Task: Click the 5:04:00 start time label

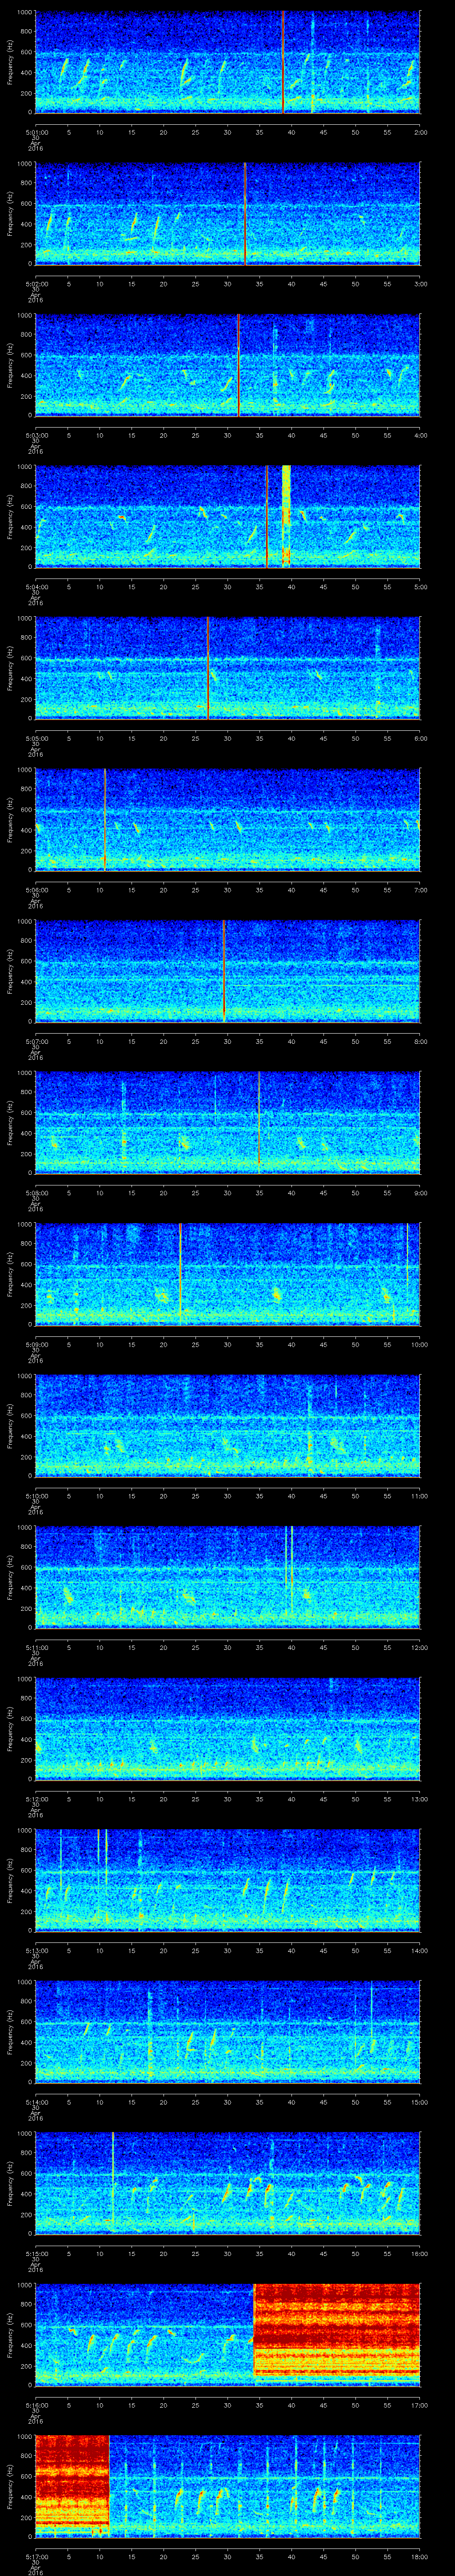Action: (36, 587)
